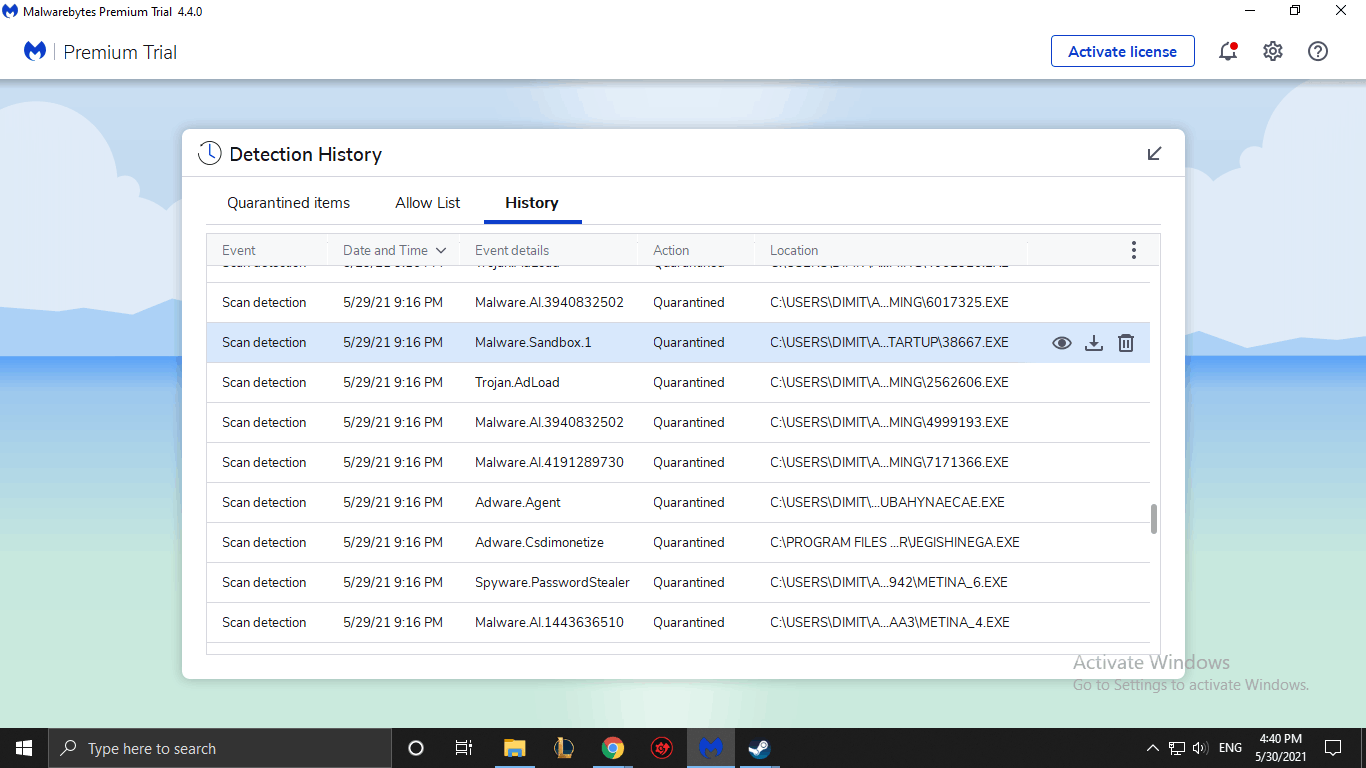Select Adware.Csdimonetize detection entry

[x=678, y=542]
